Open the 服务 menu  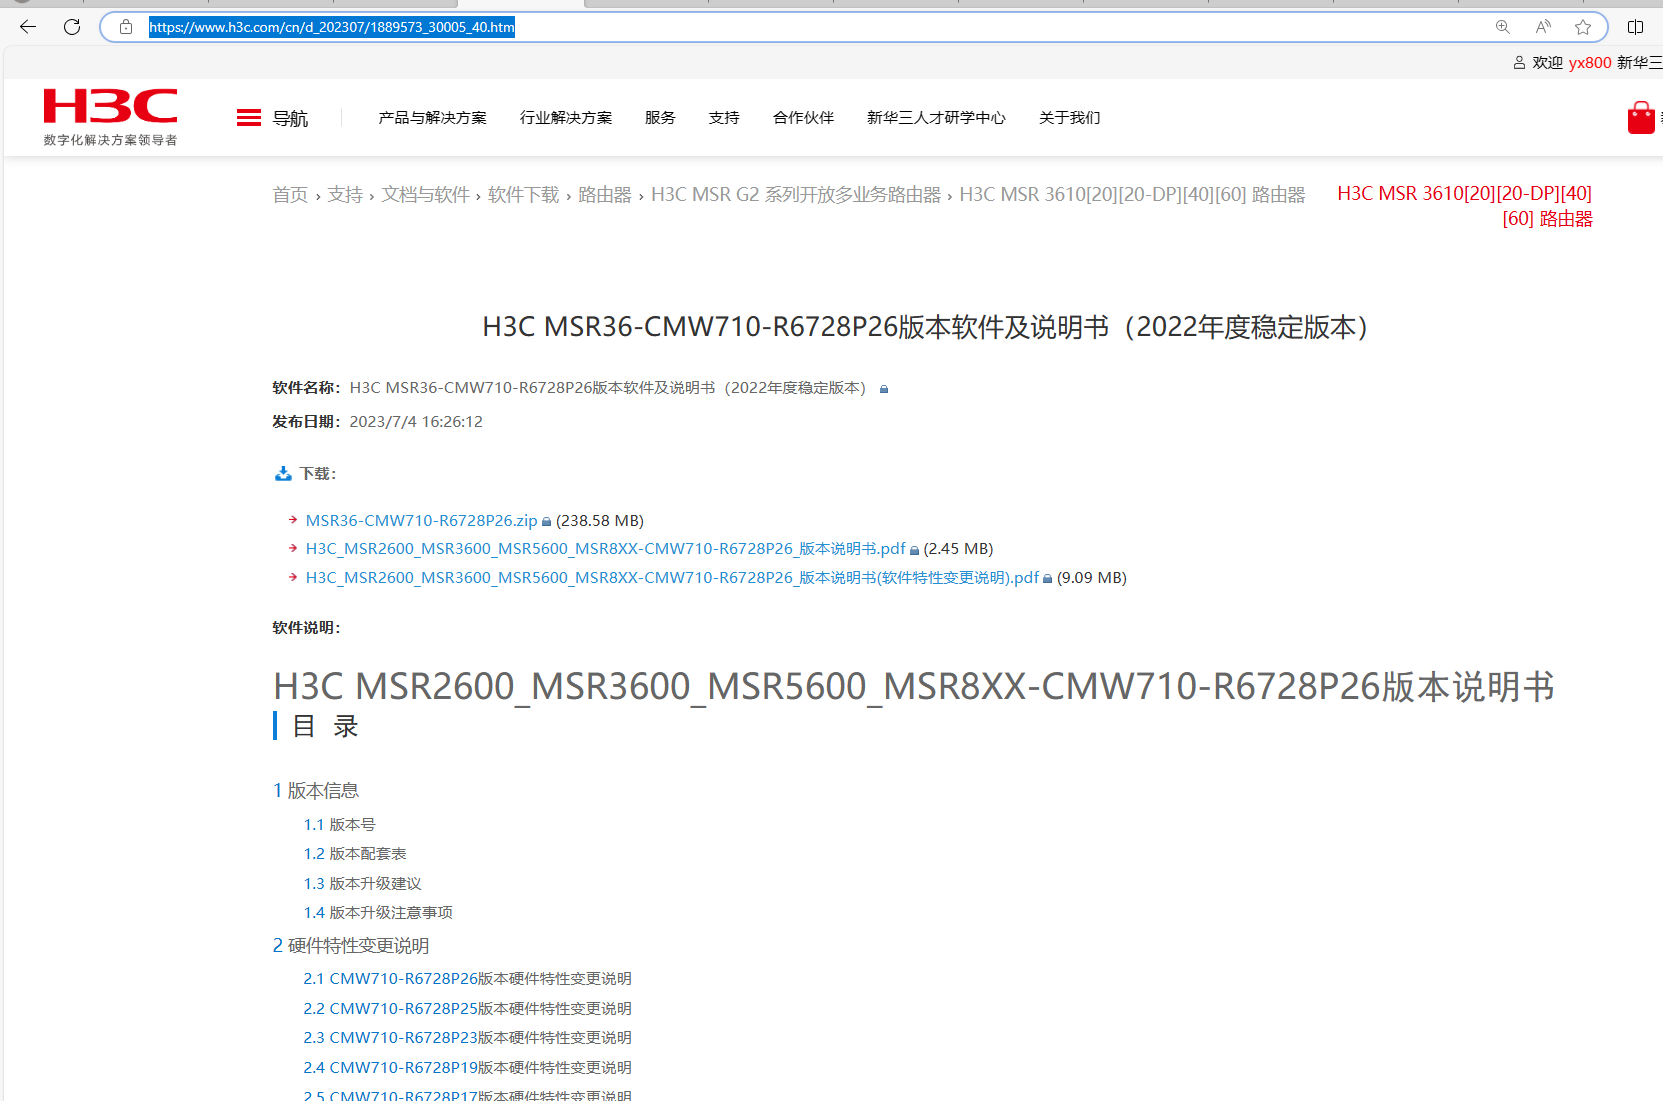pyautogui.click(x=660, y=118)
